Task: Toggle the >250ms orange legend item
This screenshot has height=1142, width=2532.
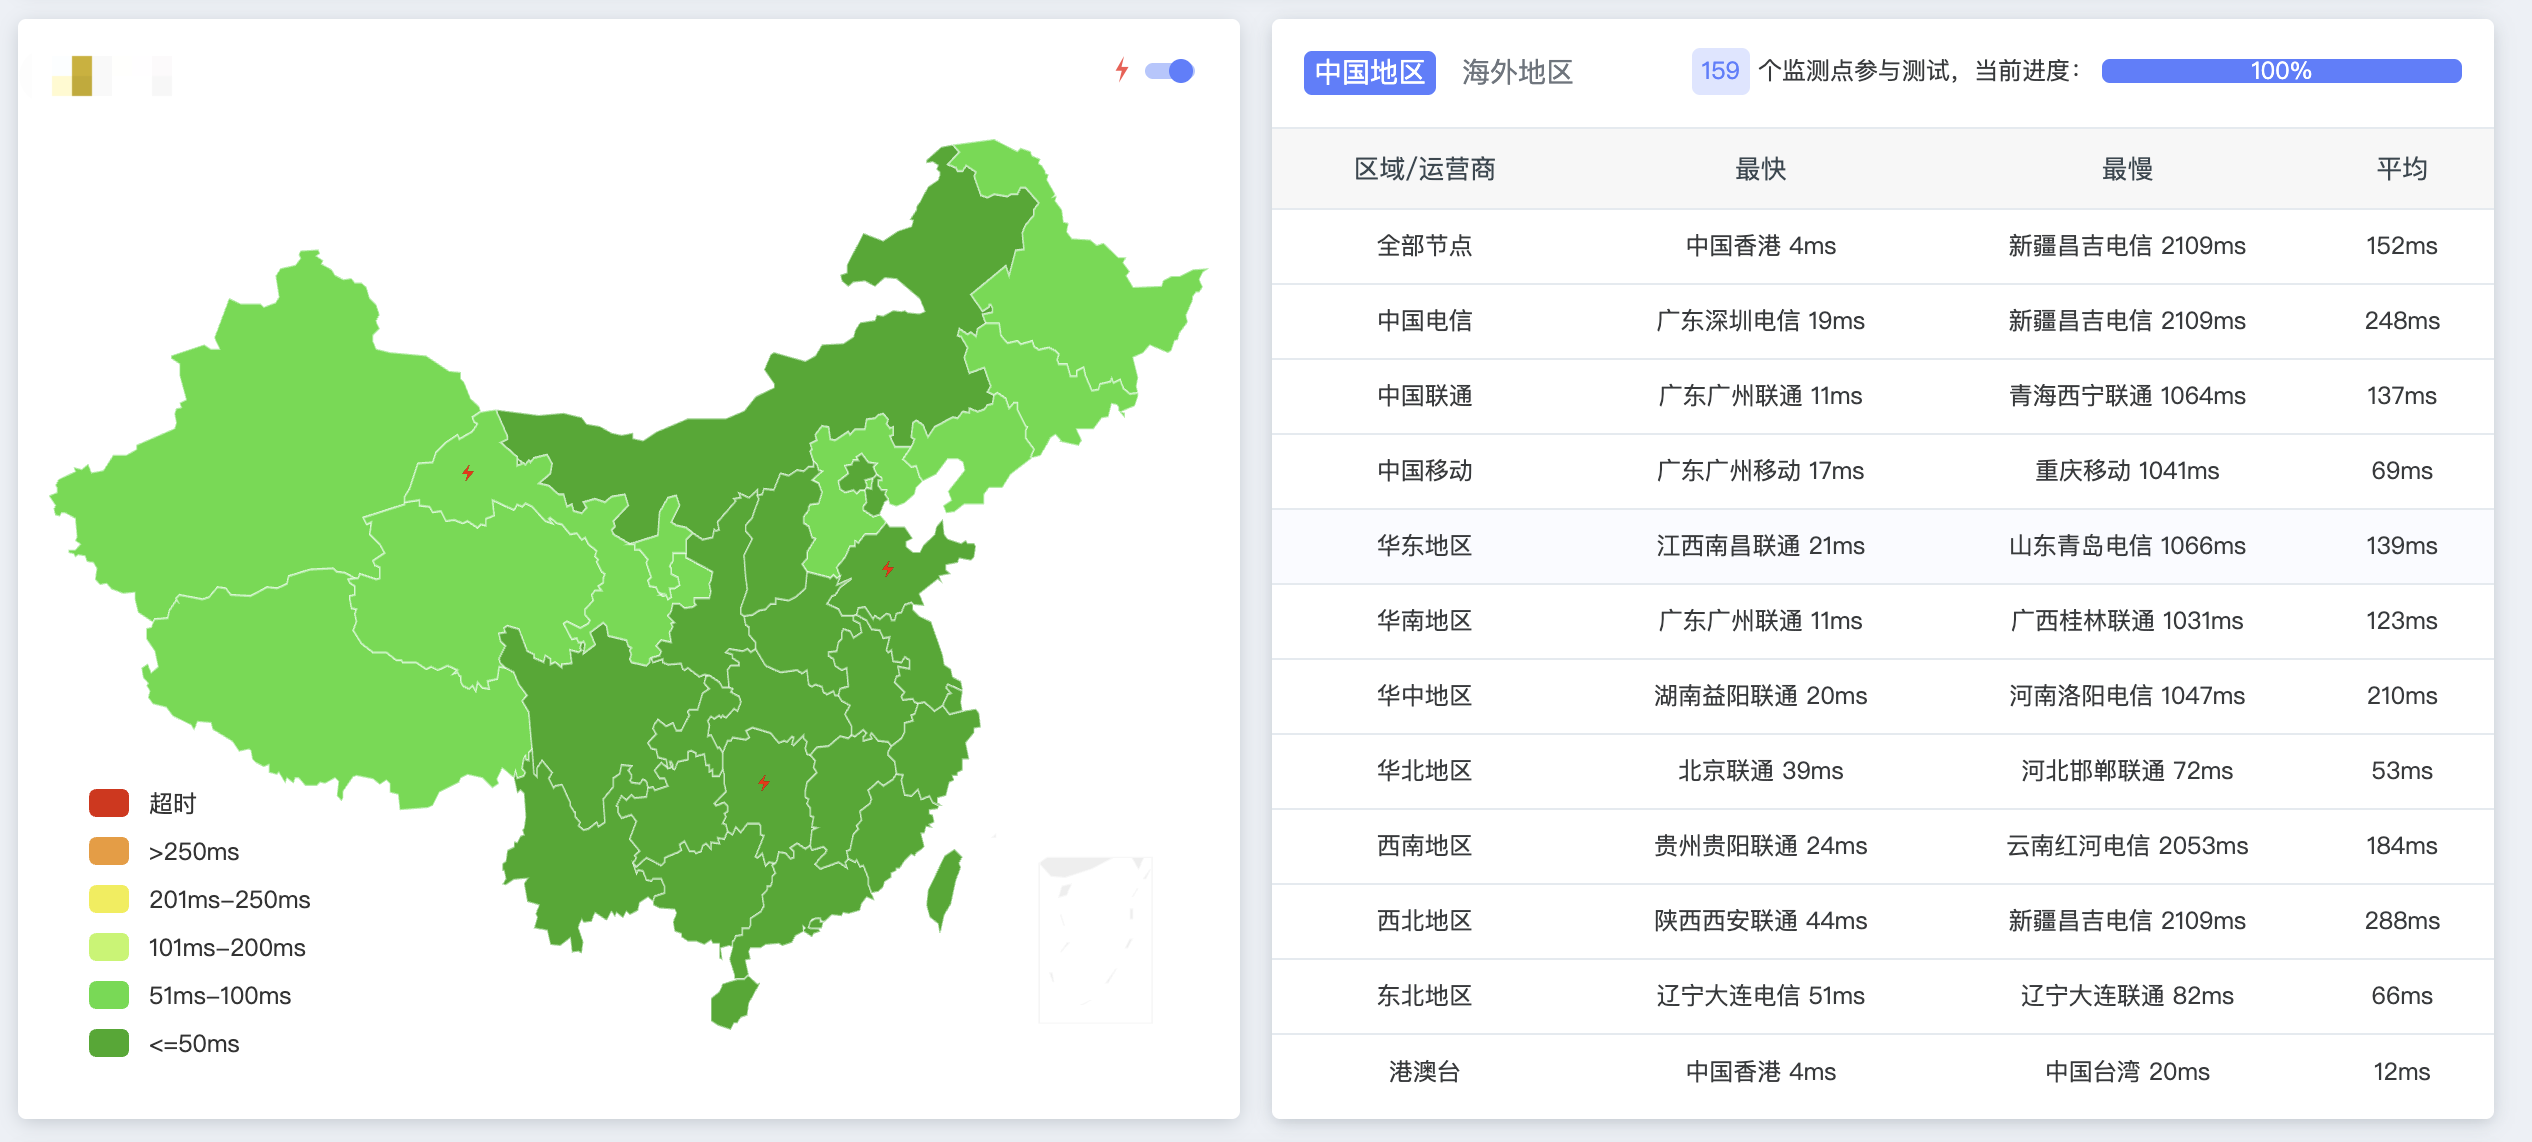Action: [109, 851]
